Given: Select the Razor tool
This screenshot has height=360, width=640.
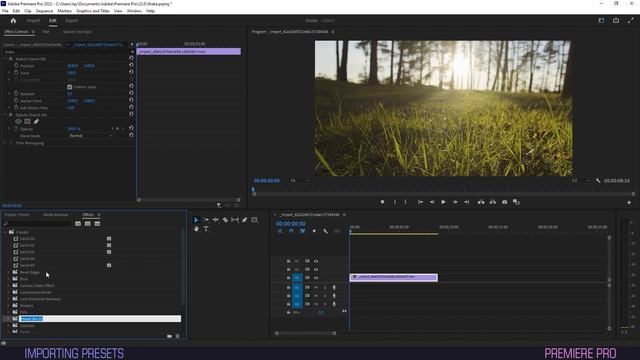Looking at the screenshot, I should (225, 220).
